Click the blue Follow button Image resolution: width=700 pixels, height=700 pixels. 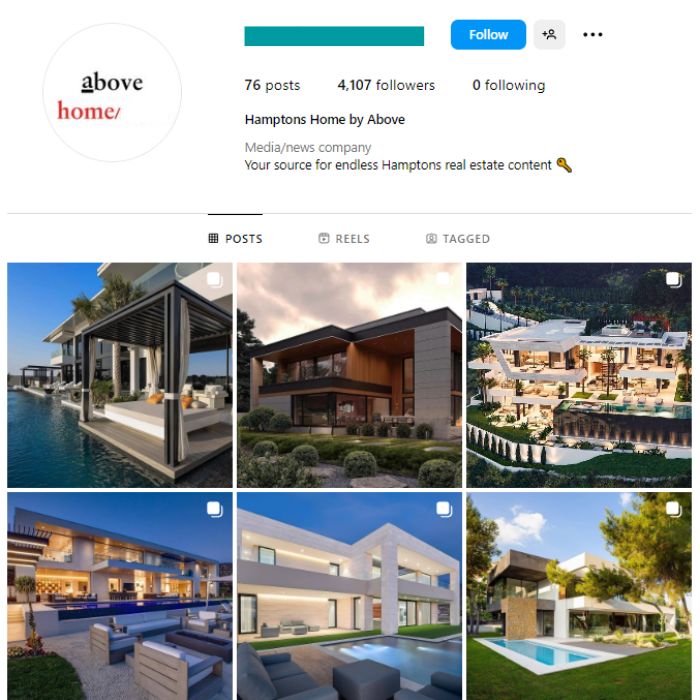(x=488, y=34)
